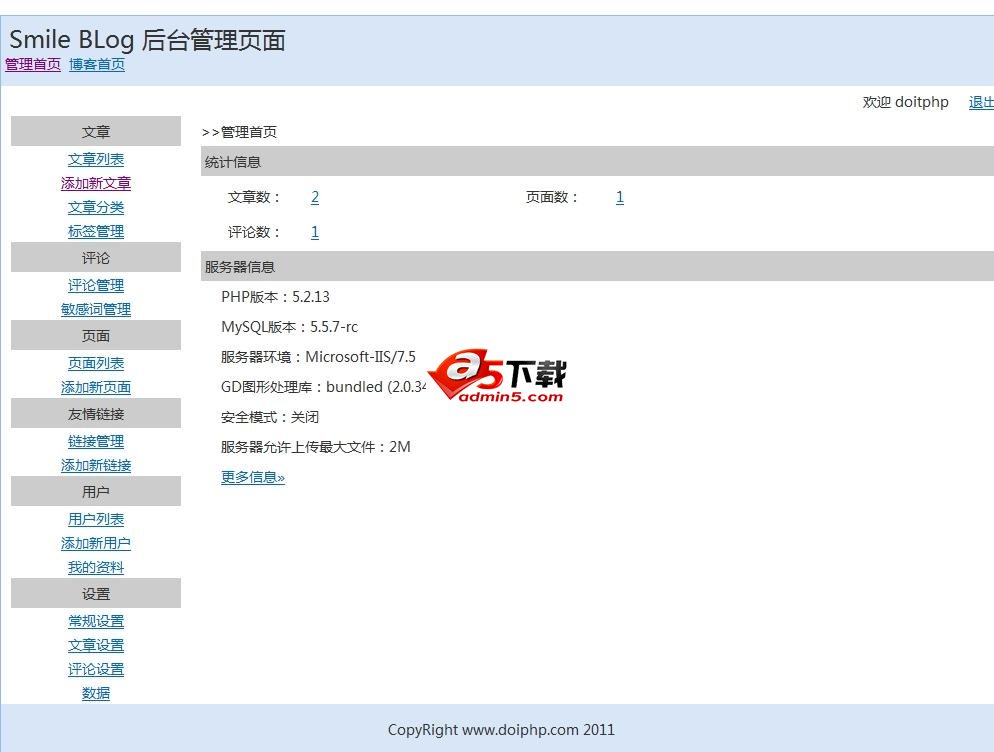The height and width of the screenshot is (752, 994).
Task: Go to 博客首页 in the header
Action: (x=97, y=65)
